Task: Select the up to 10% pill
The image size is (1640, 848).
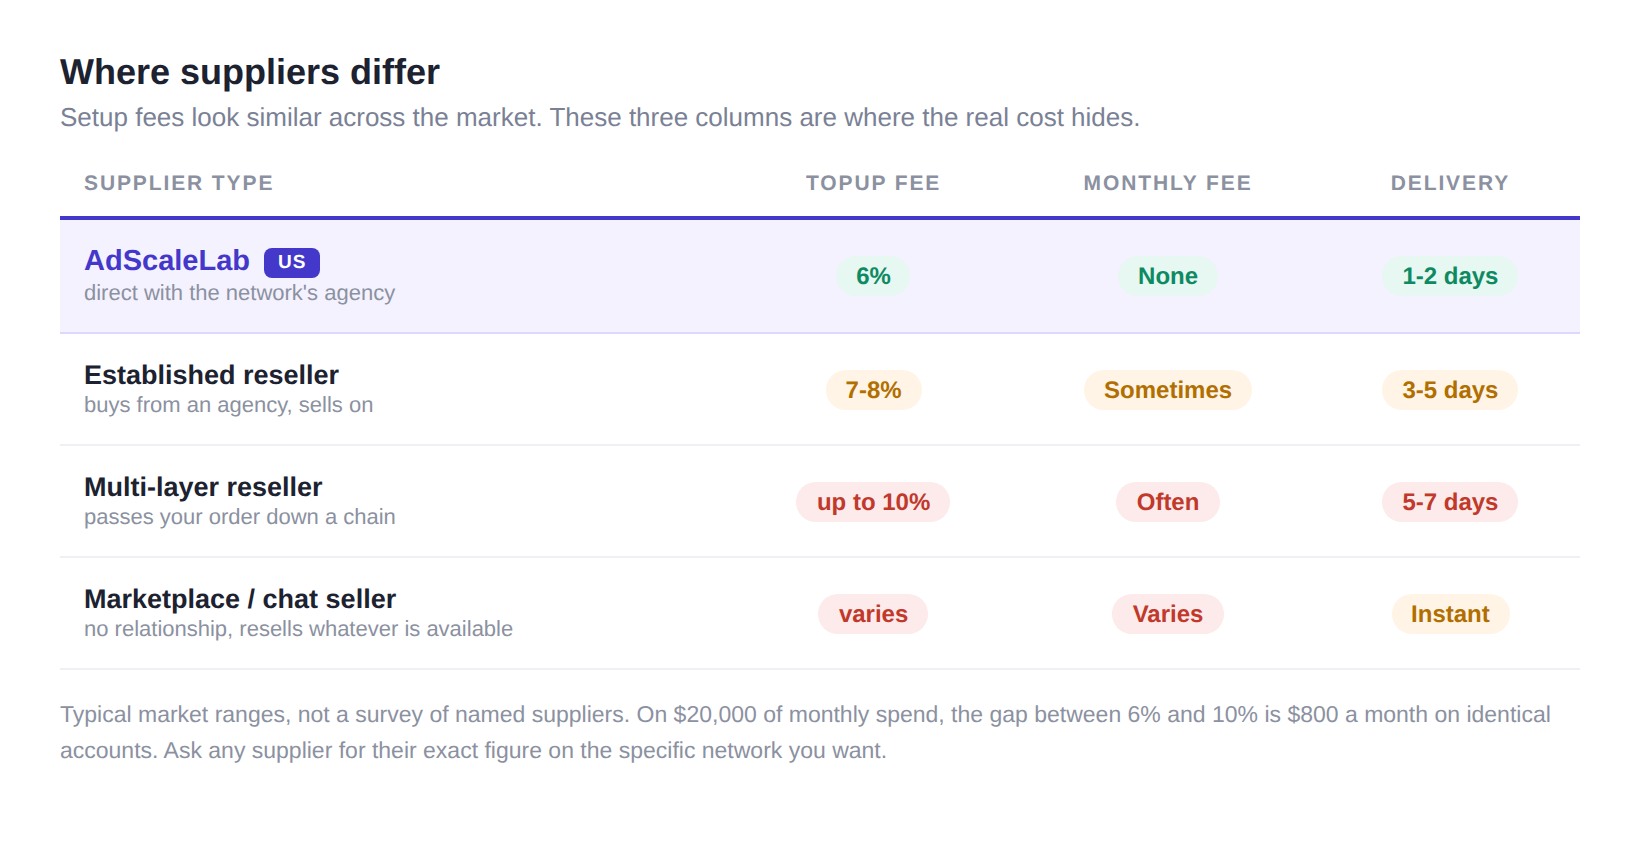Action: [873, 502]
